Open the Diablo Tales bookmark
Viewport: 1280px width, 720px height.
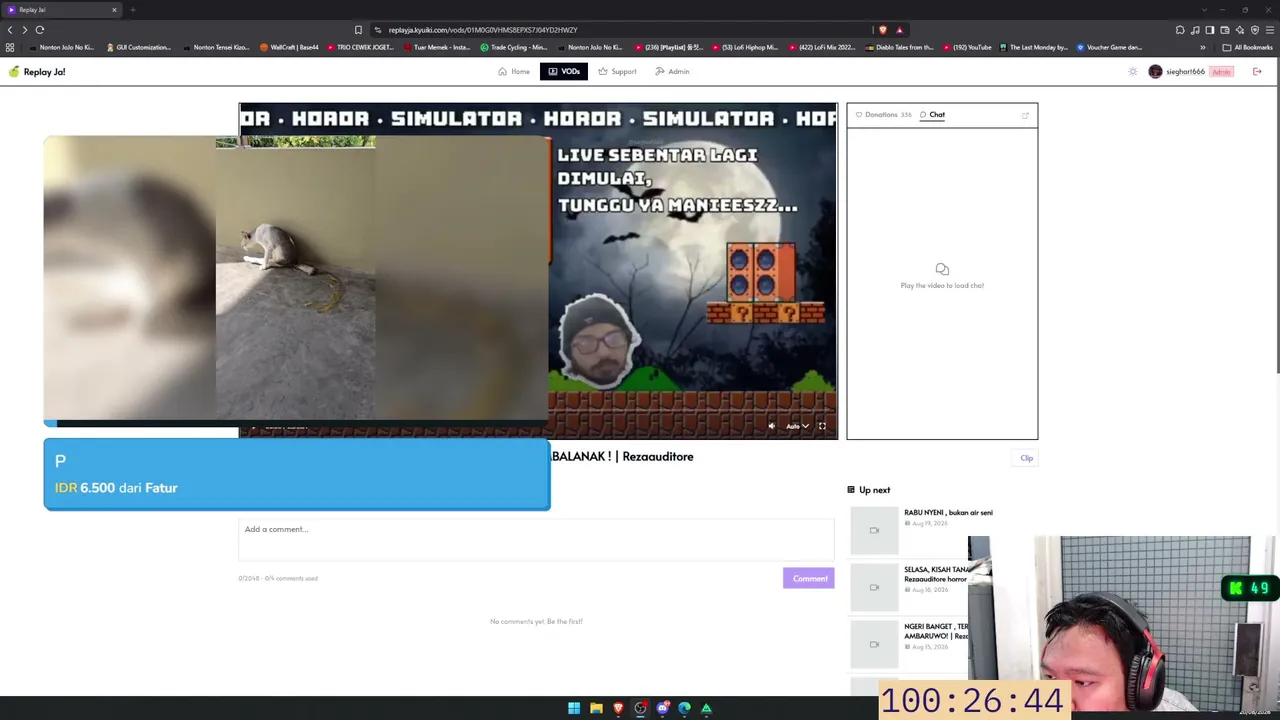point(900,47)
